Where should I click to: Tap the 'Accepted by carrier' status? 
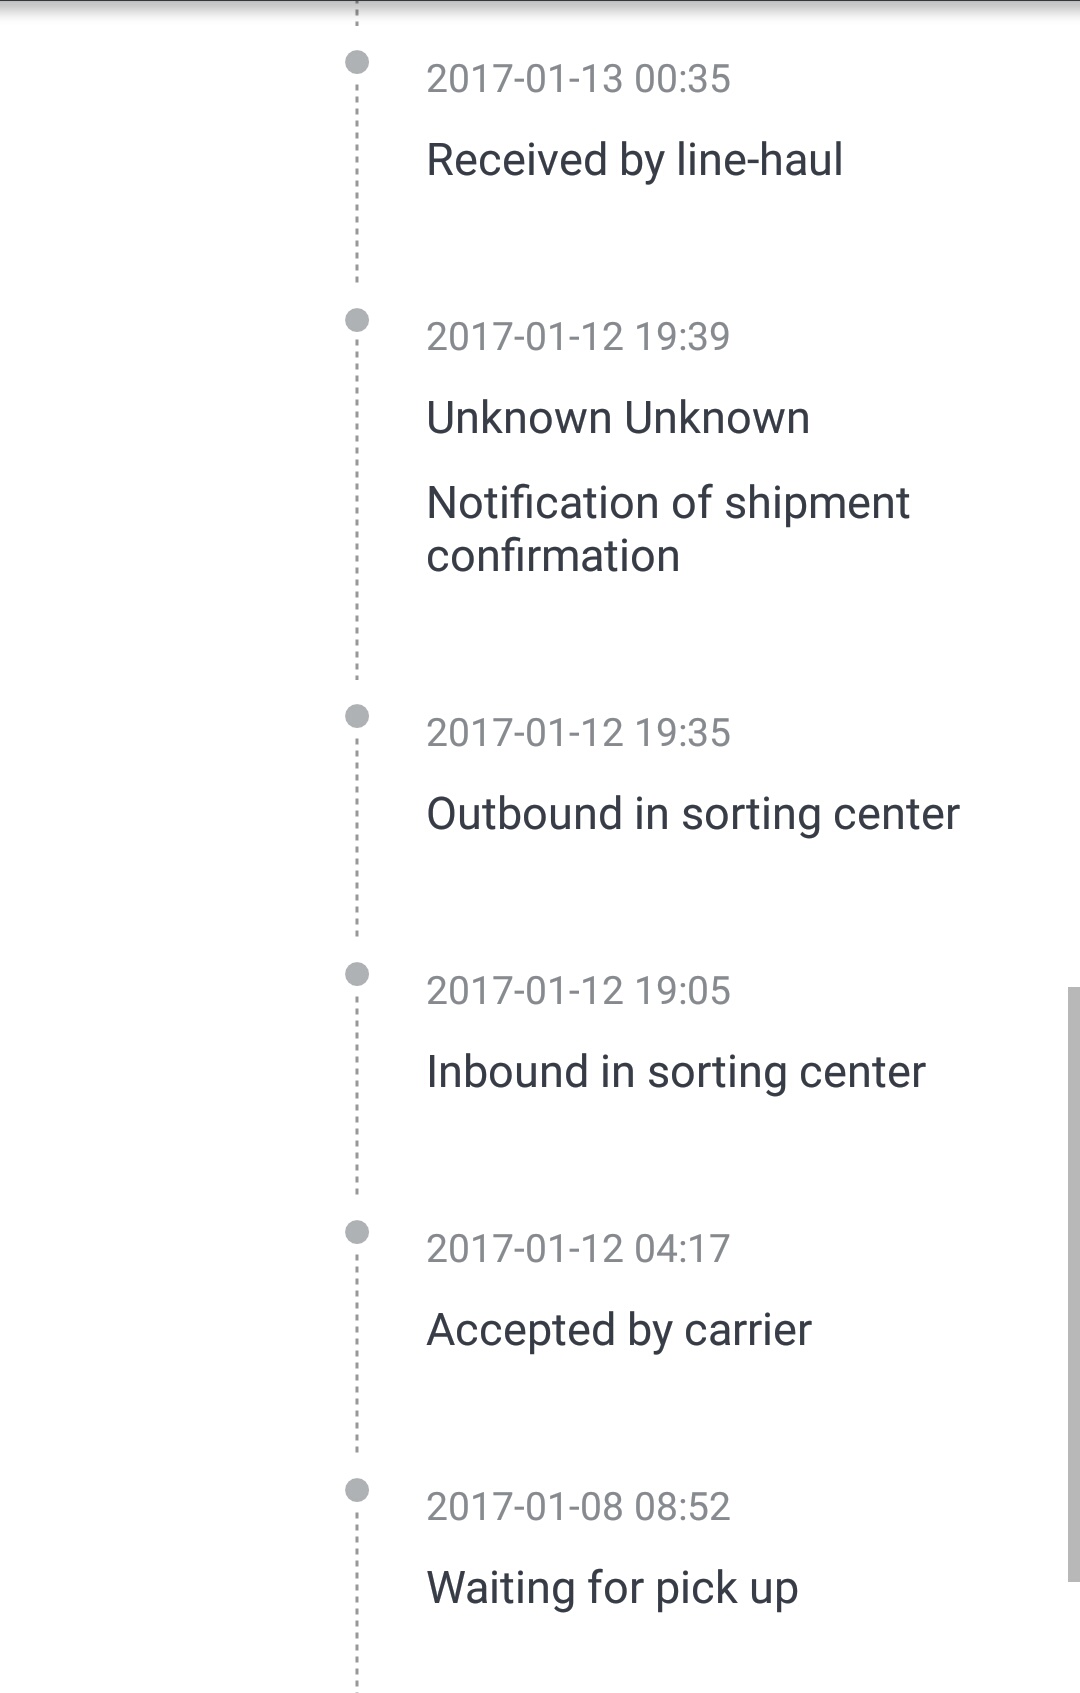[x=618, y=1330]
